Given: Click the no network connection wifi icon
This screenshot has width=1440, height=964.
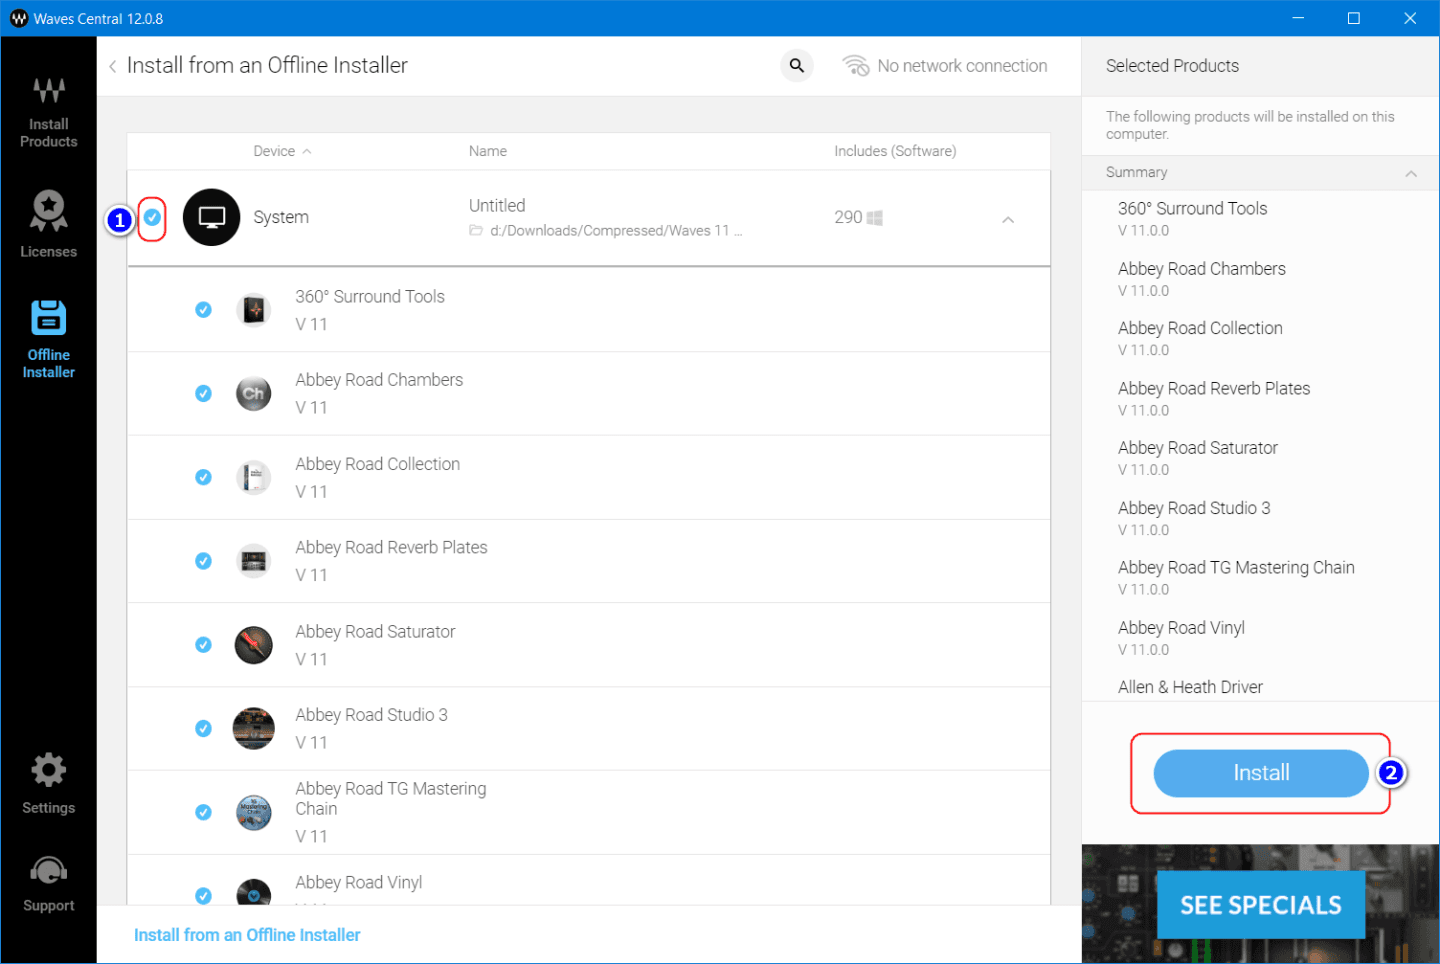Looking at the screenshot, I should [856, 66].
